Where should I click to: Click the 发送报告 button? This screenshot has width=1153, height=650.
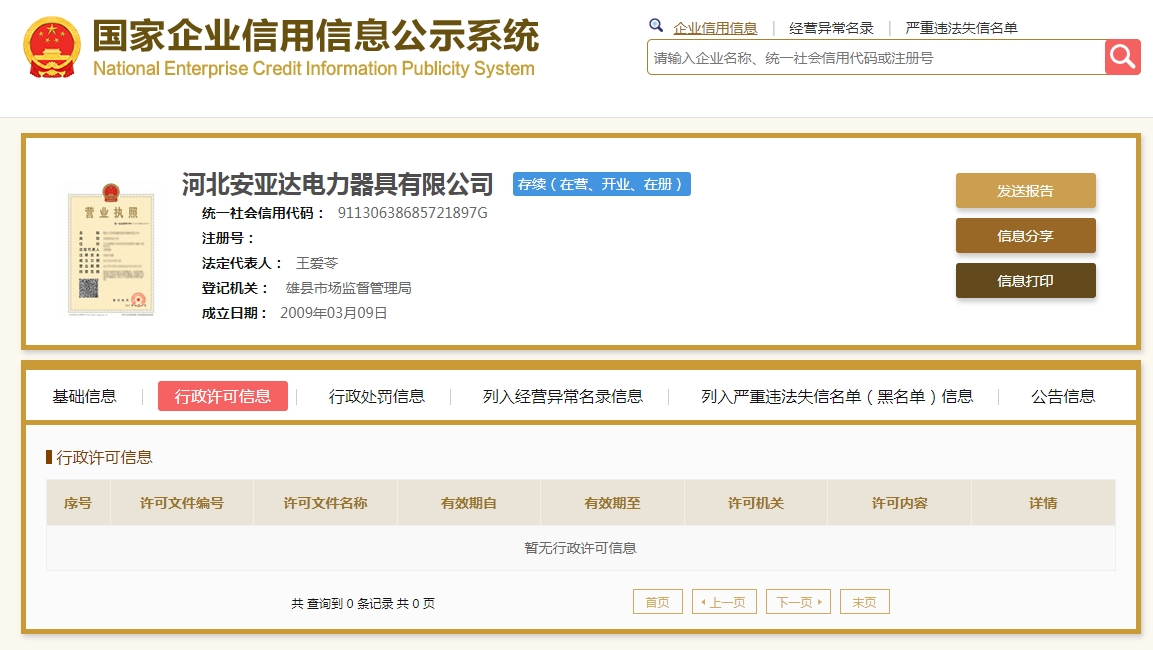[1026, 191]
